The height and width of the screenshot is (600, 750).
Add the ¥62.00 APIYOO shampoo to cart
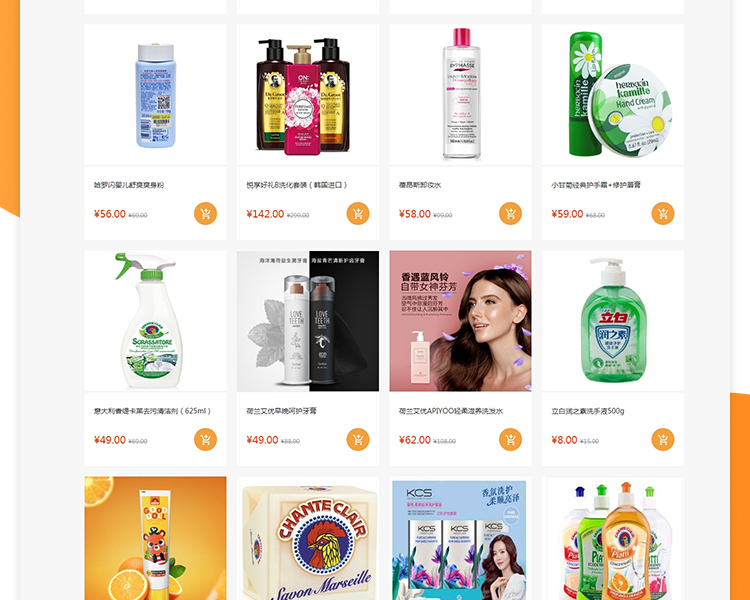510,439
